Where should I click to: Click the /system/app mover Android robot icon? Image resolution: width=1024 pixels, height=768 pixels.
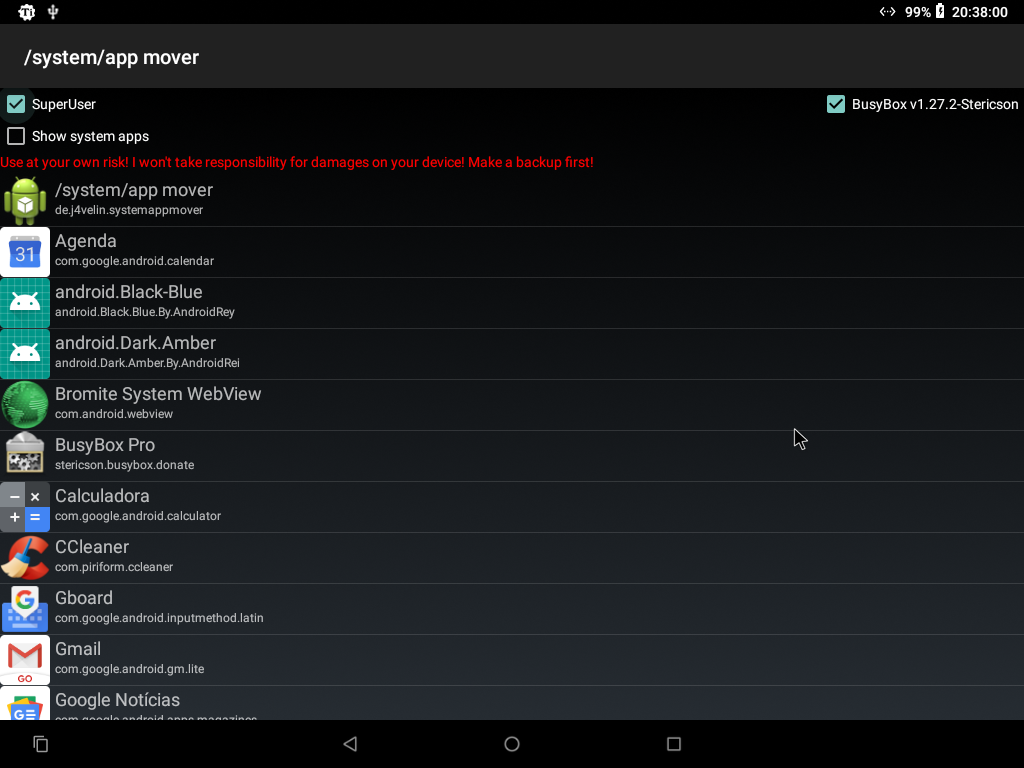(25, 201)
